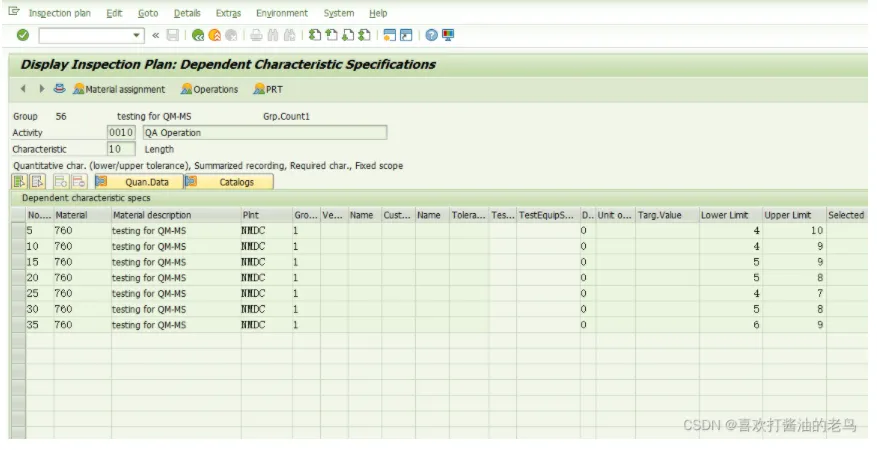Click the PRT button
The image size is (877, 450).
point(268,89)
